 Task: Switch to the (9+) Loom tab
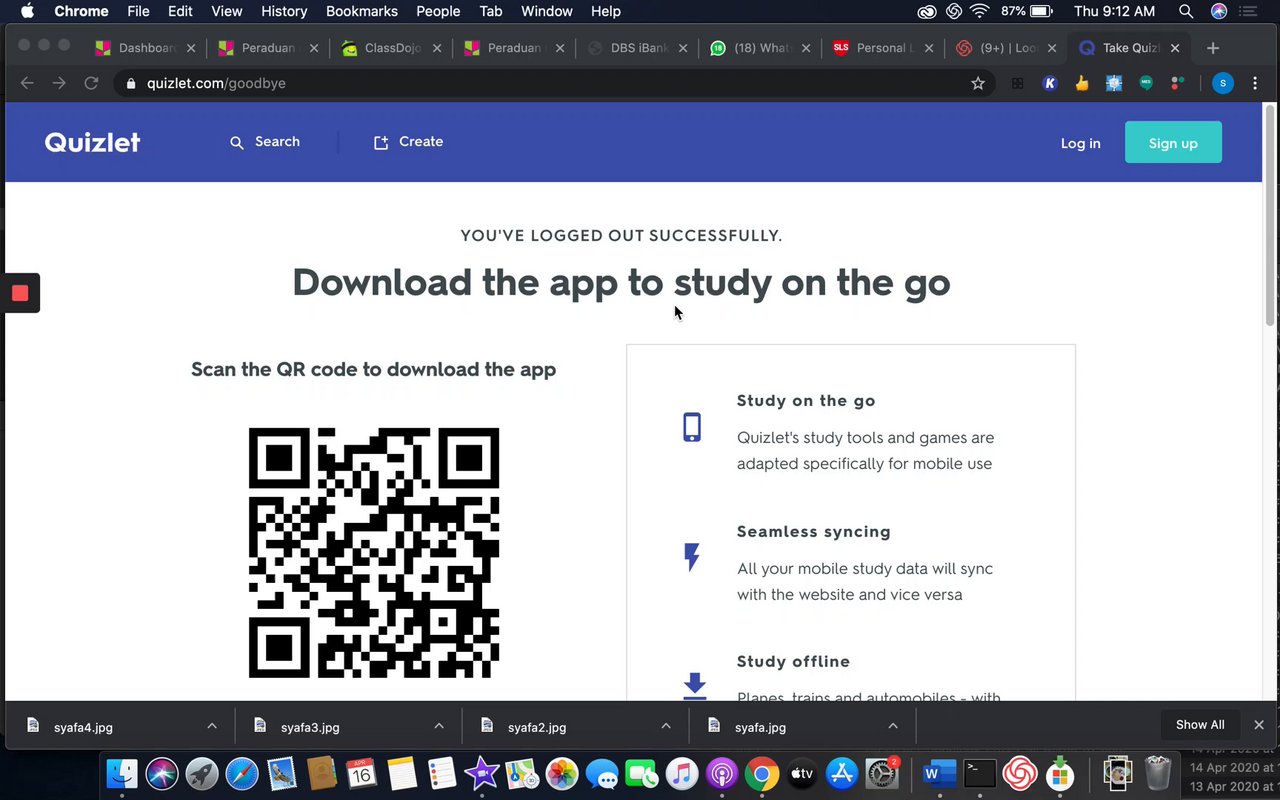point(1005,48)
